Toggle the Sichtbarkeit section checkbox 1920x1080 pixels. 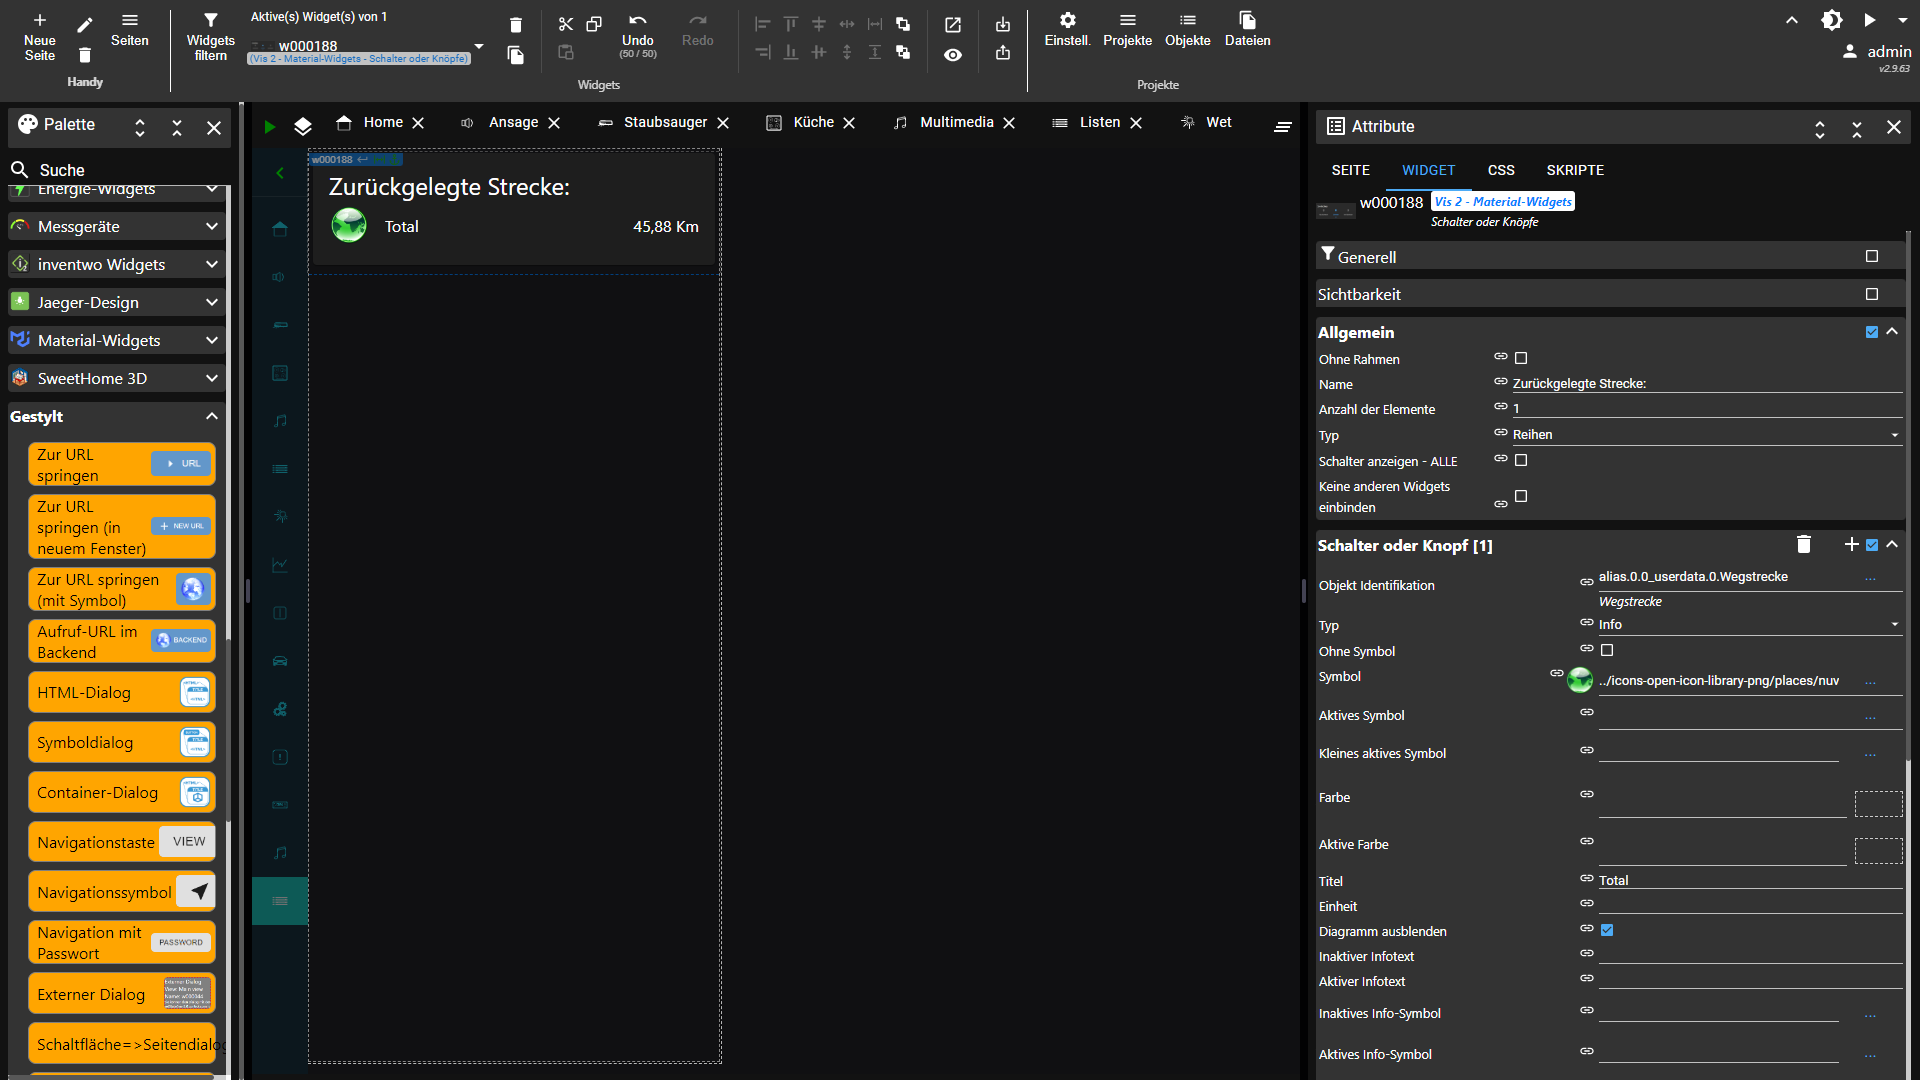click(x=1872, y=294)
